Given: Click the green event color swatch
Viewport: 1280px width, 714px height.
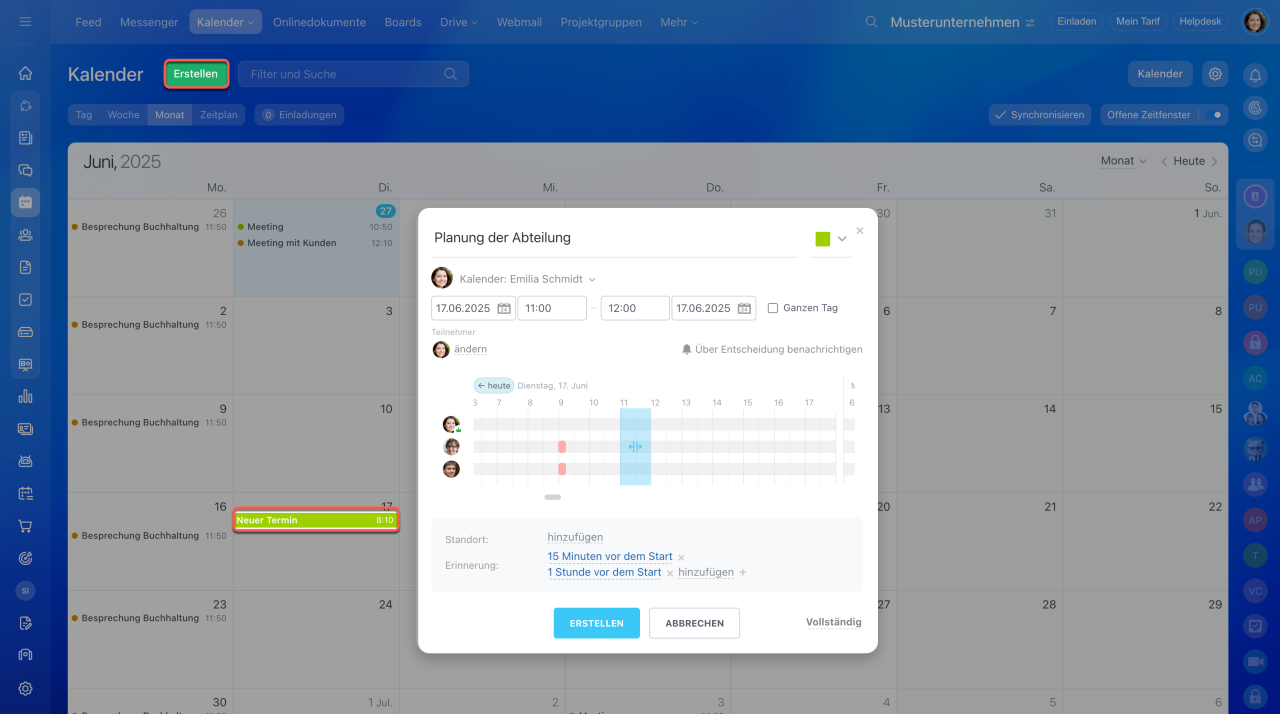Looking at the screenshot, I should [x=823, y=239].
